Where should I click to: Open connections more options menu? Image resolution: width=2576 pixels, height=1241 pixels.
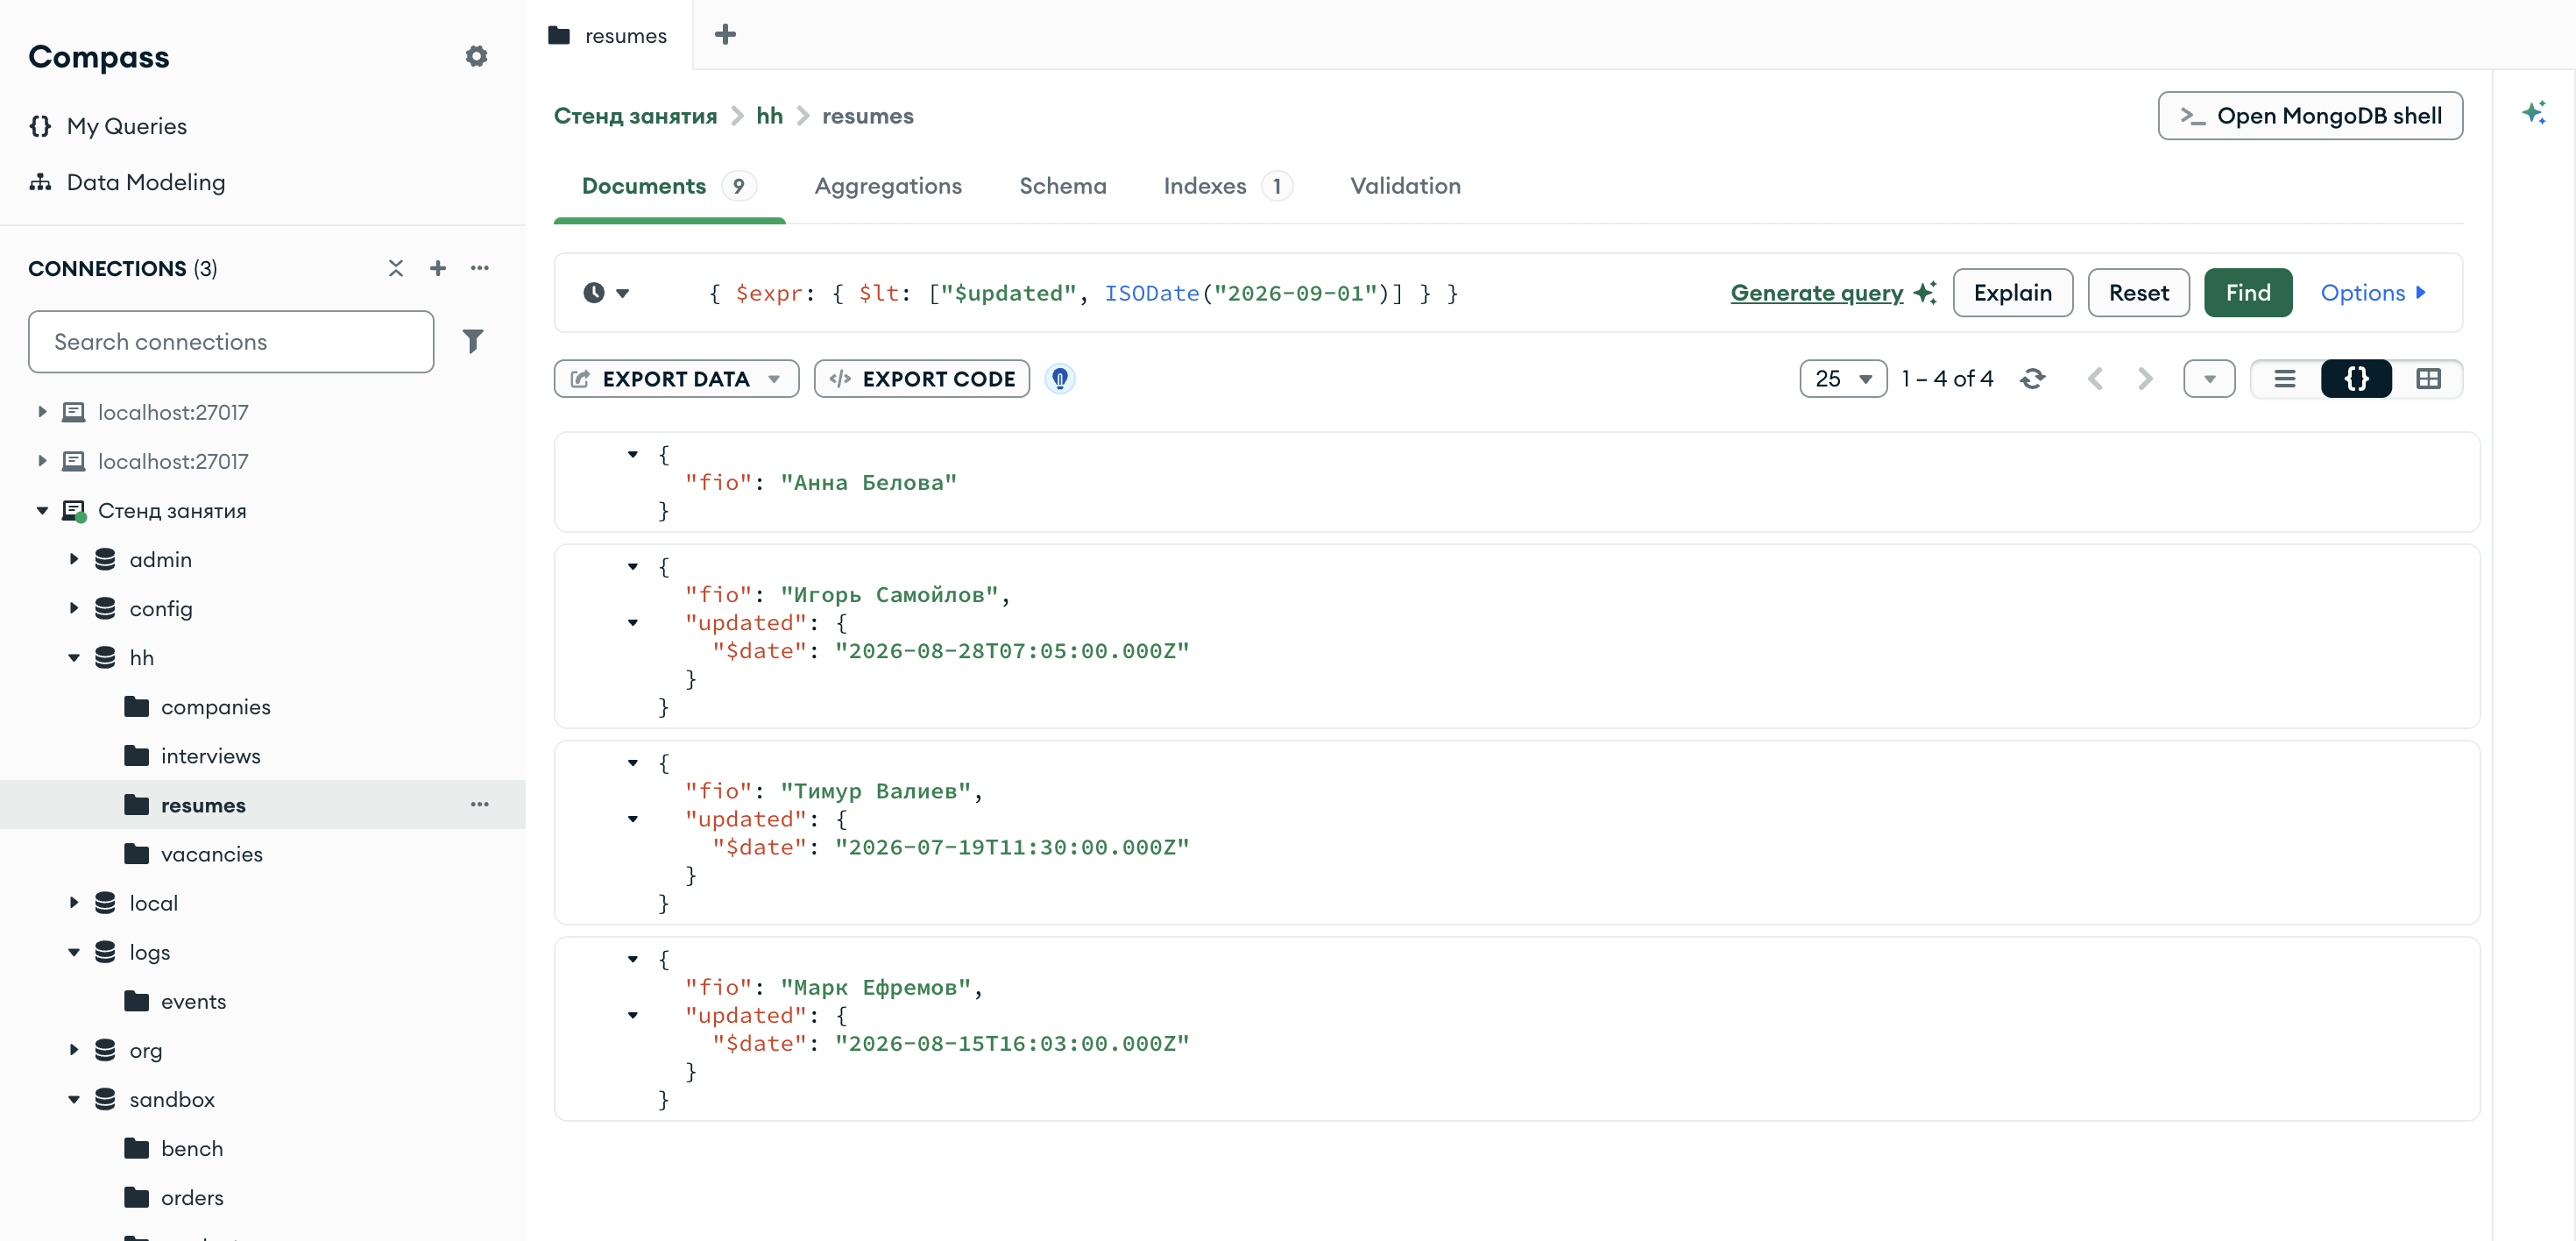pyautogui.click(x=480, y=268)
